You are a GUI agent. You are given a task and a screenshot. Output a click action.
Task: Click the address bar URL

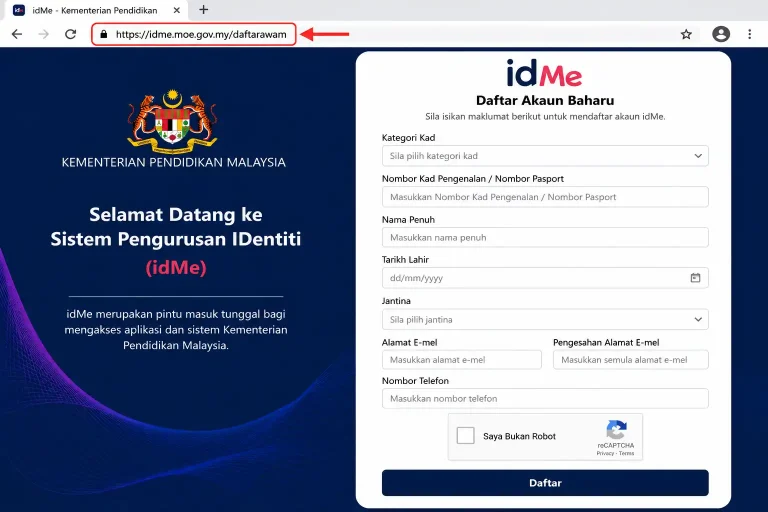pos(201,34)
